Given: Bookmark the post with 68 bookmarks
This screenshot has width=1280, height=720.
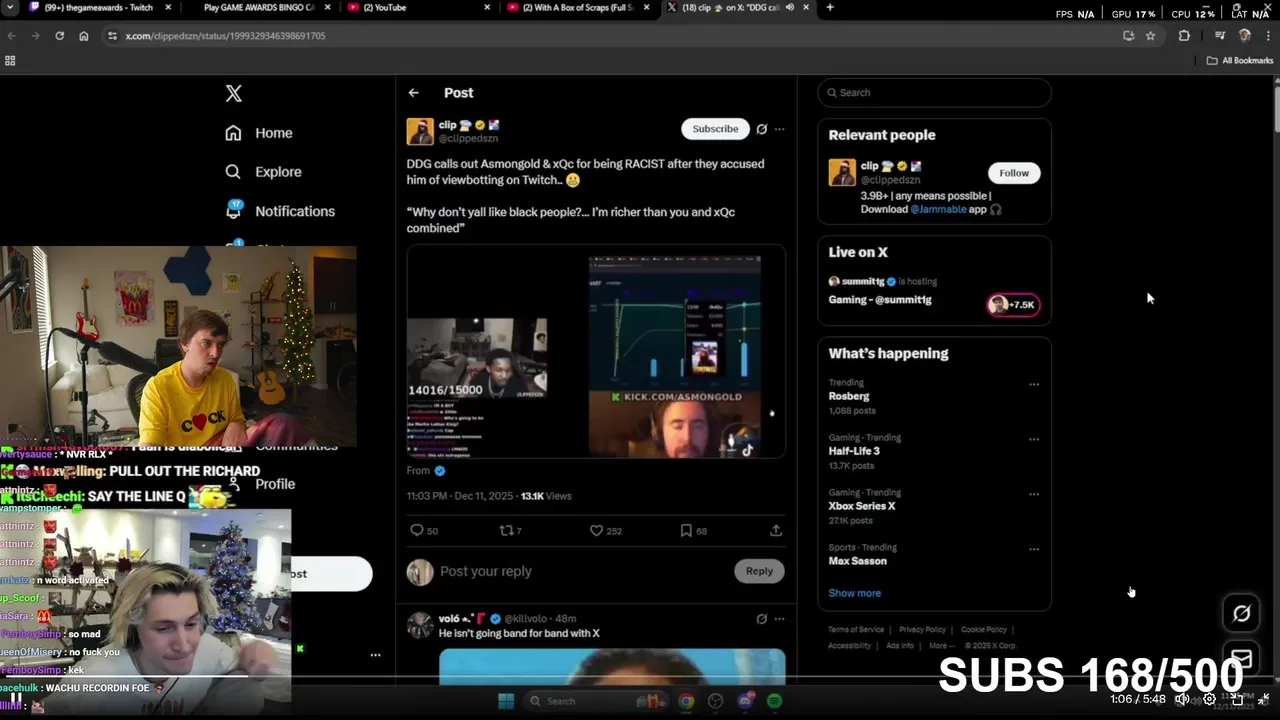Looking at the screenshot, I should pyautogui.click(x=693, y=531).
